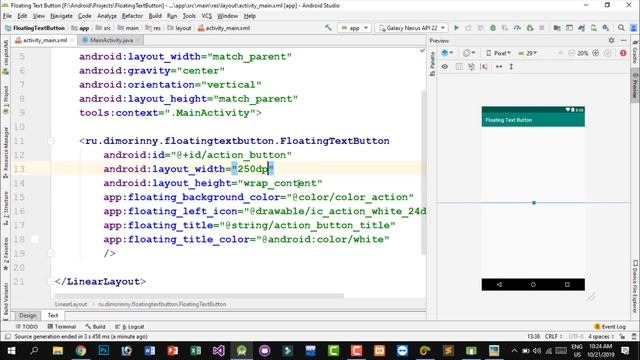Image resolution: width=640 pixels, height=360 pixels.
Task: Open Photoshop from Windows taskbar
Action: coord(104,351)
